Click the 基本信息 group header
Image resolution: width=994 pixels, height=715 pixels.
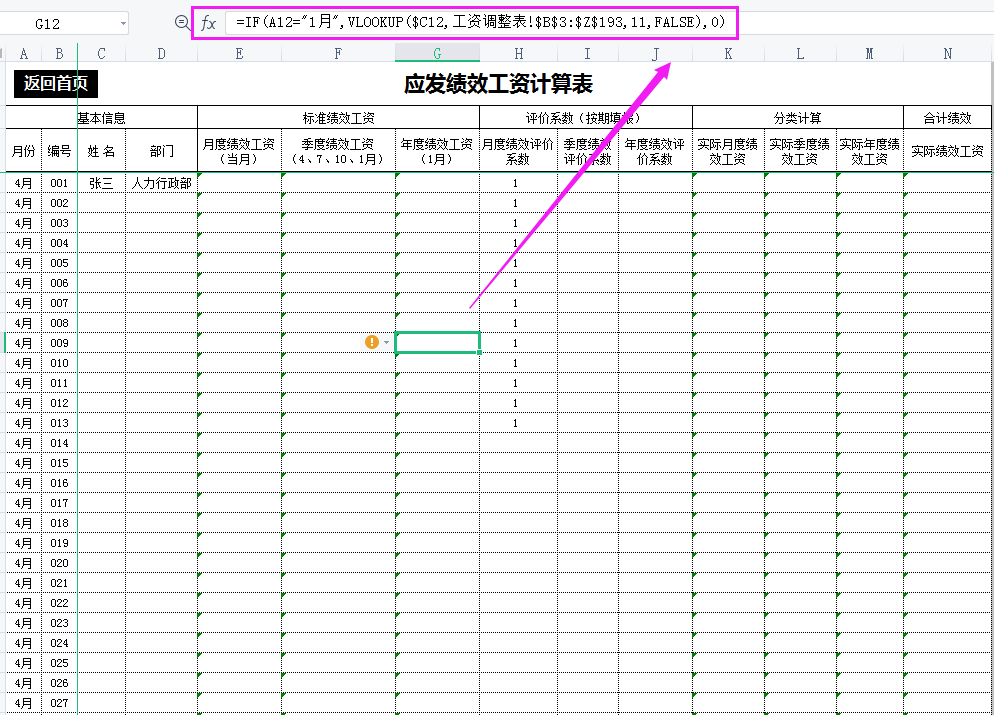[101, 118]
